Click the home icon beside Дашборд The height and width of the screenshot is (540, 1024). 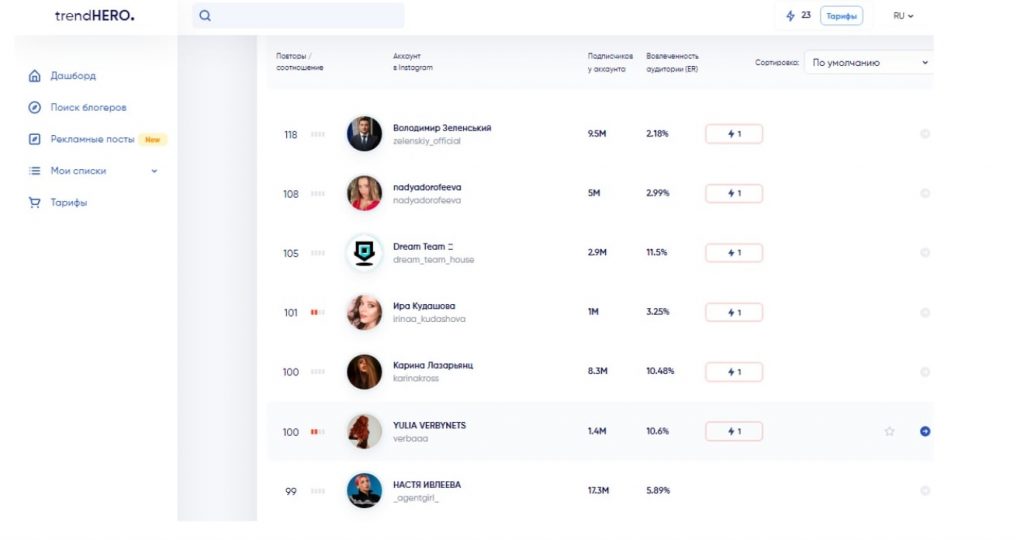[35, 76]
